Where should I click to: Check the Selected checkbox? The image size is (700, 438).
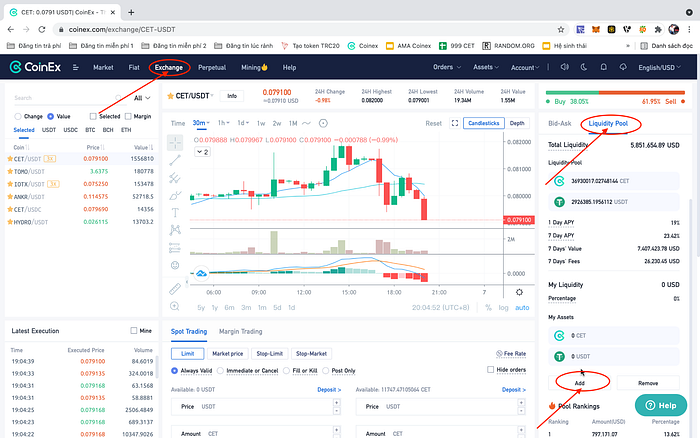93,117
